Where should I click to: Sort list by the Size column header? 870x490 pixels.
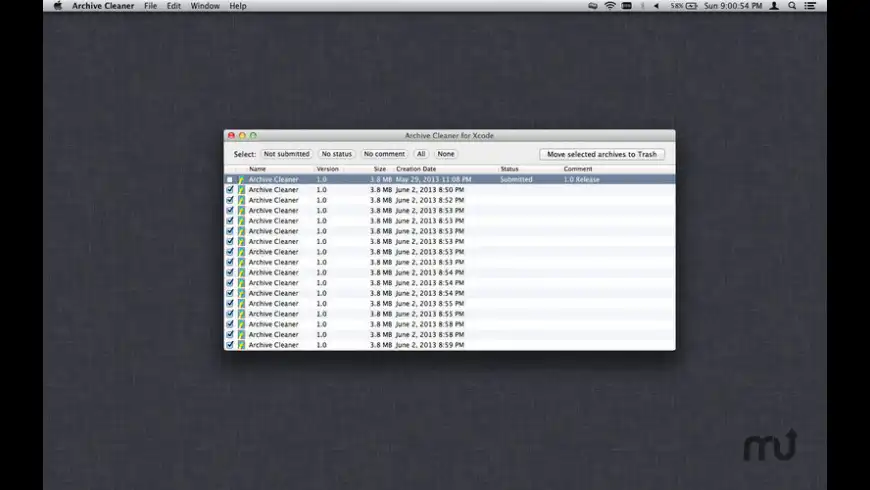click(380, 169)
